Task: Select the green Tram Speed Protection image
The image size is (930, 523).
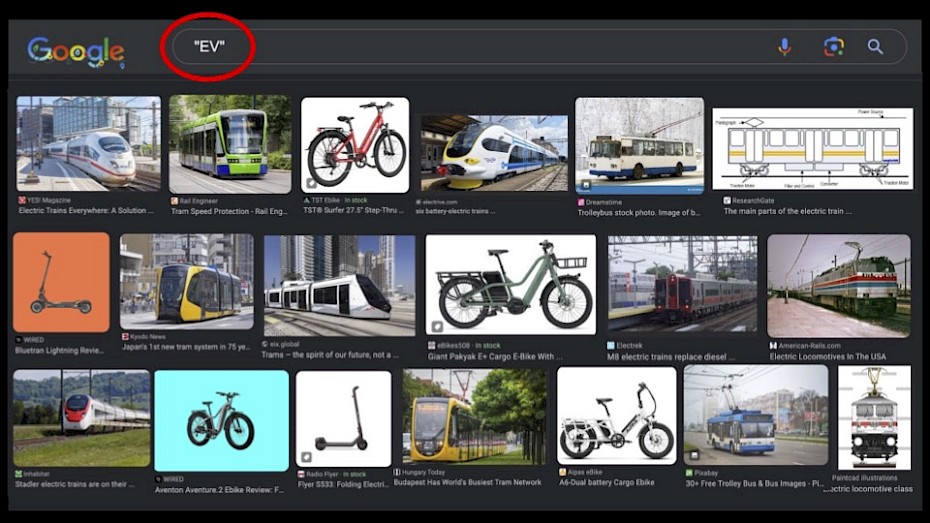Action: coord(230,144)
